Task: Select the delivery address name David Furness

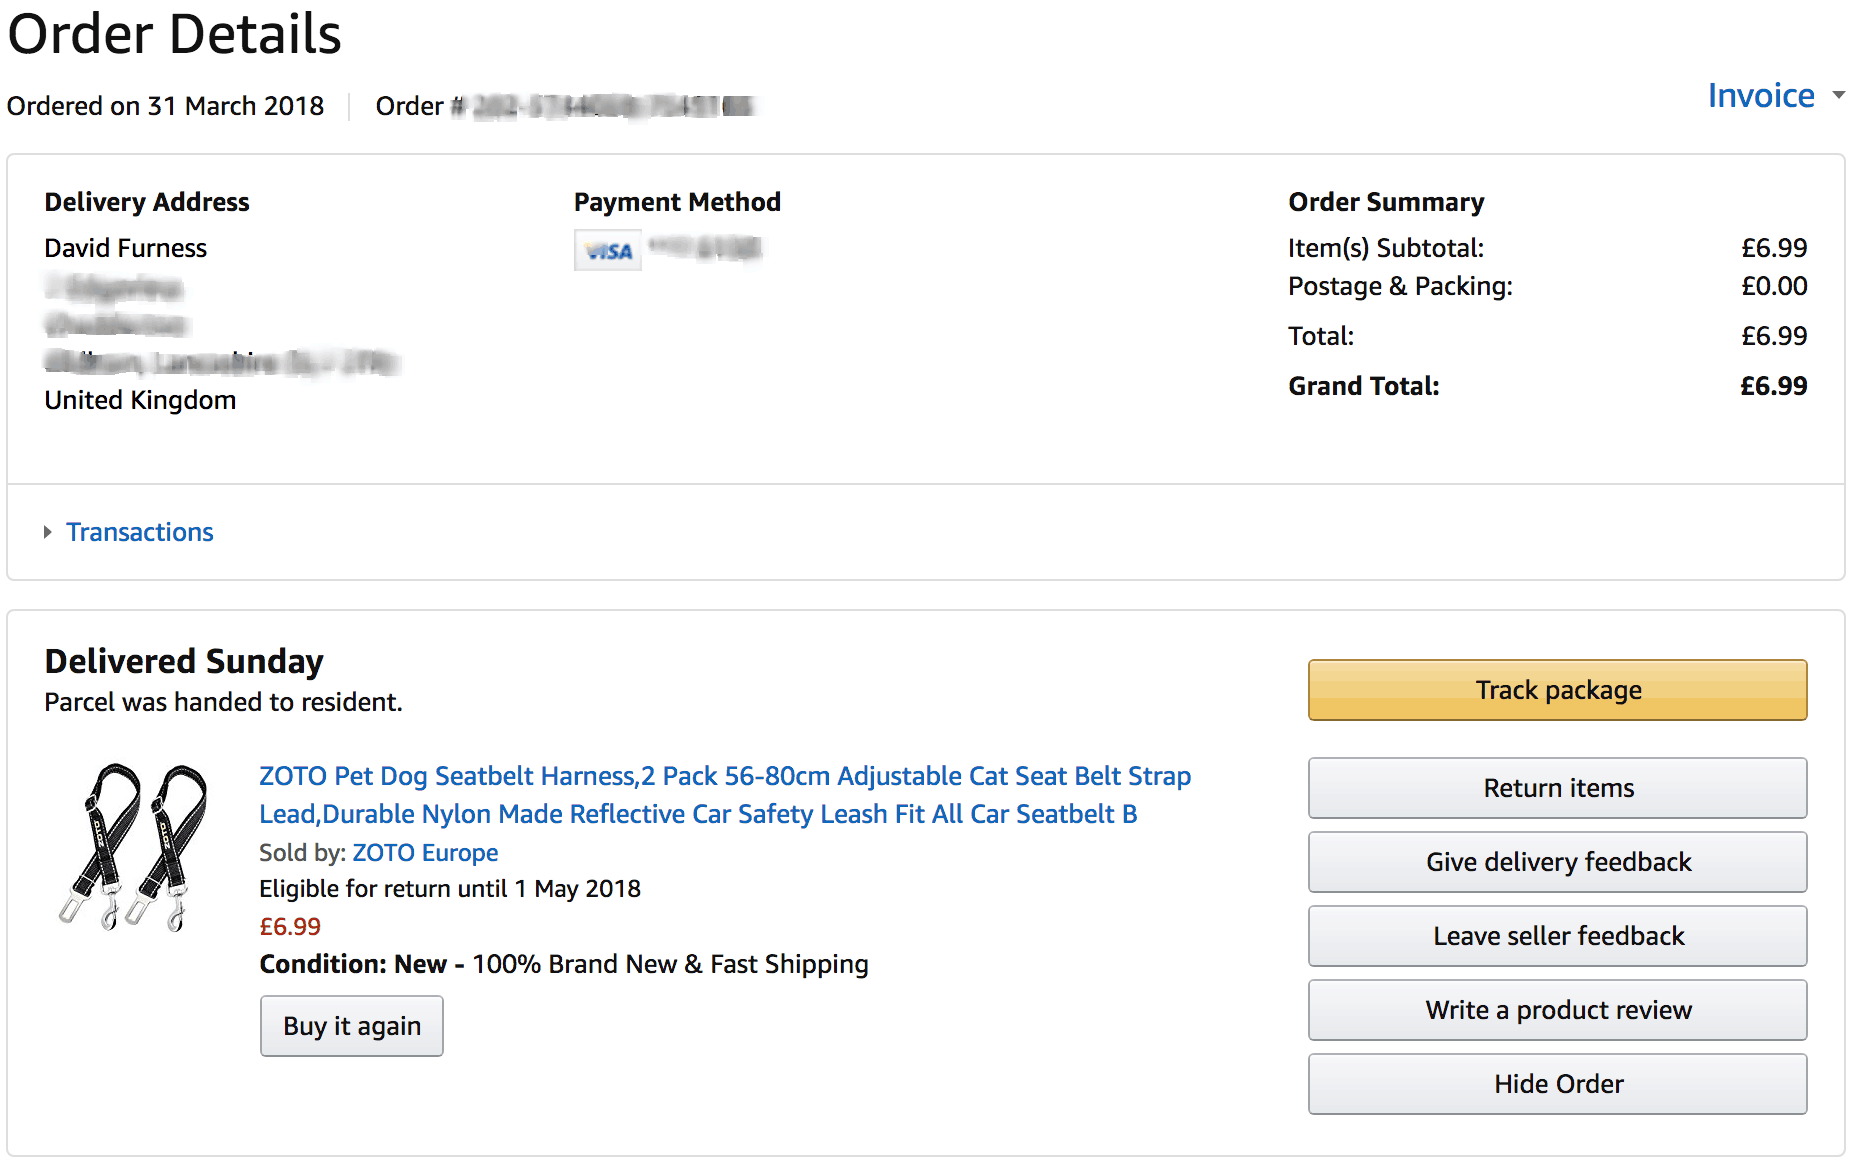Action: coord(125,247)
